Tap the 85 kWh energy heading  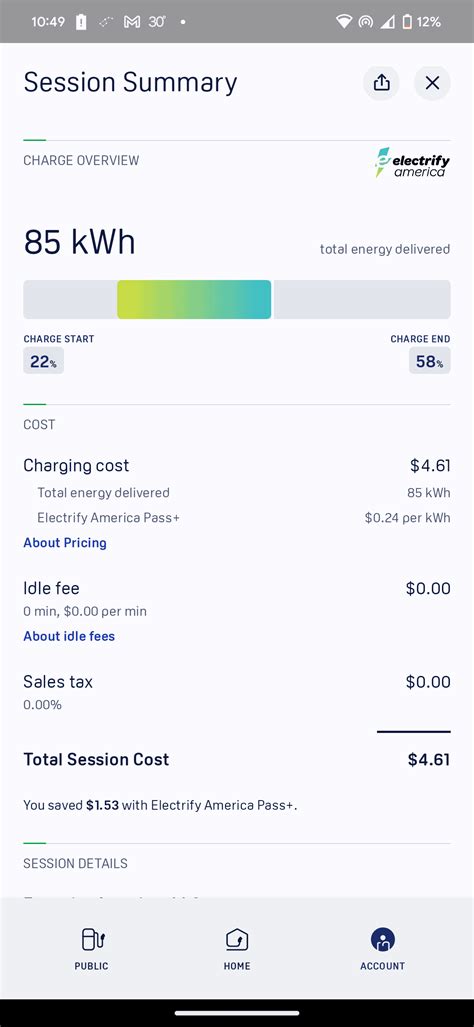79,242
